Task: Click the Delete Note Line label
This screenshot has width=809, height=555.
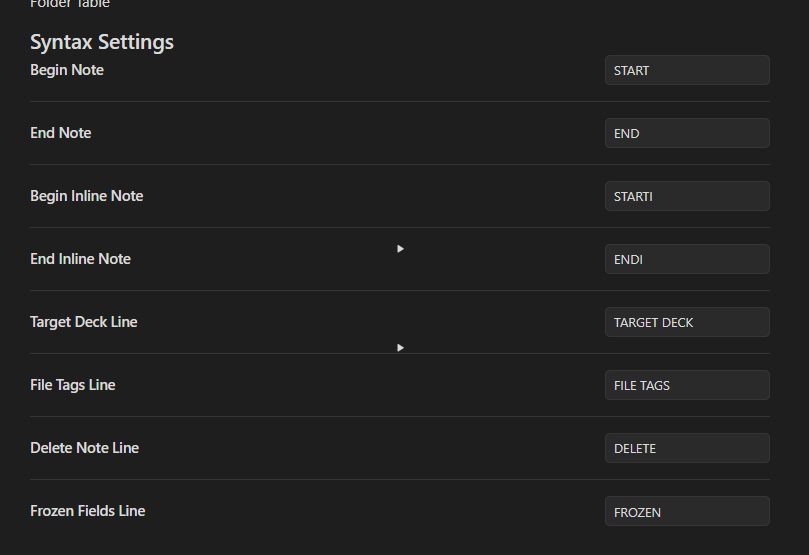Action: coord(85,448)
